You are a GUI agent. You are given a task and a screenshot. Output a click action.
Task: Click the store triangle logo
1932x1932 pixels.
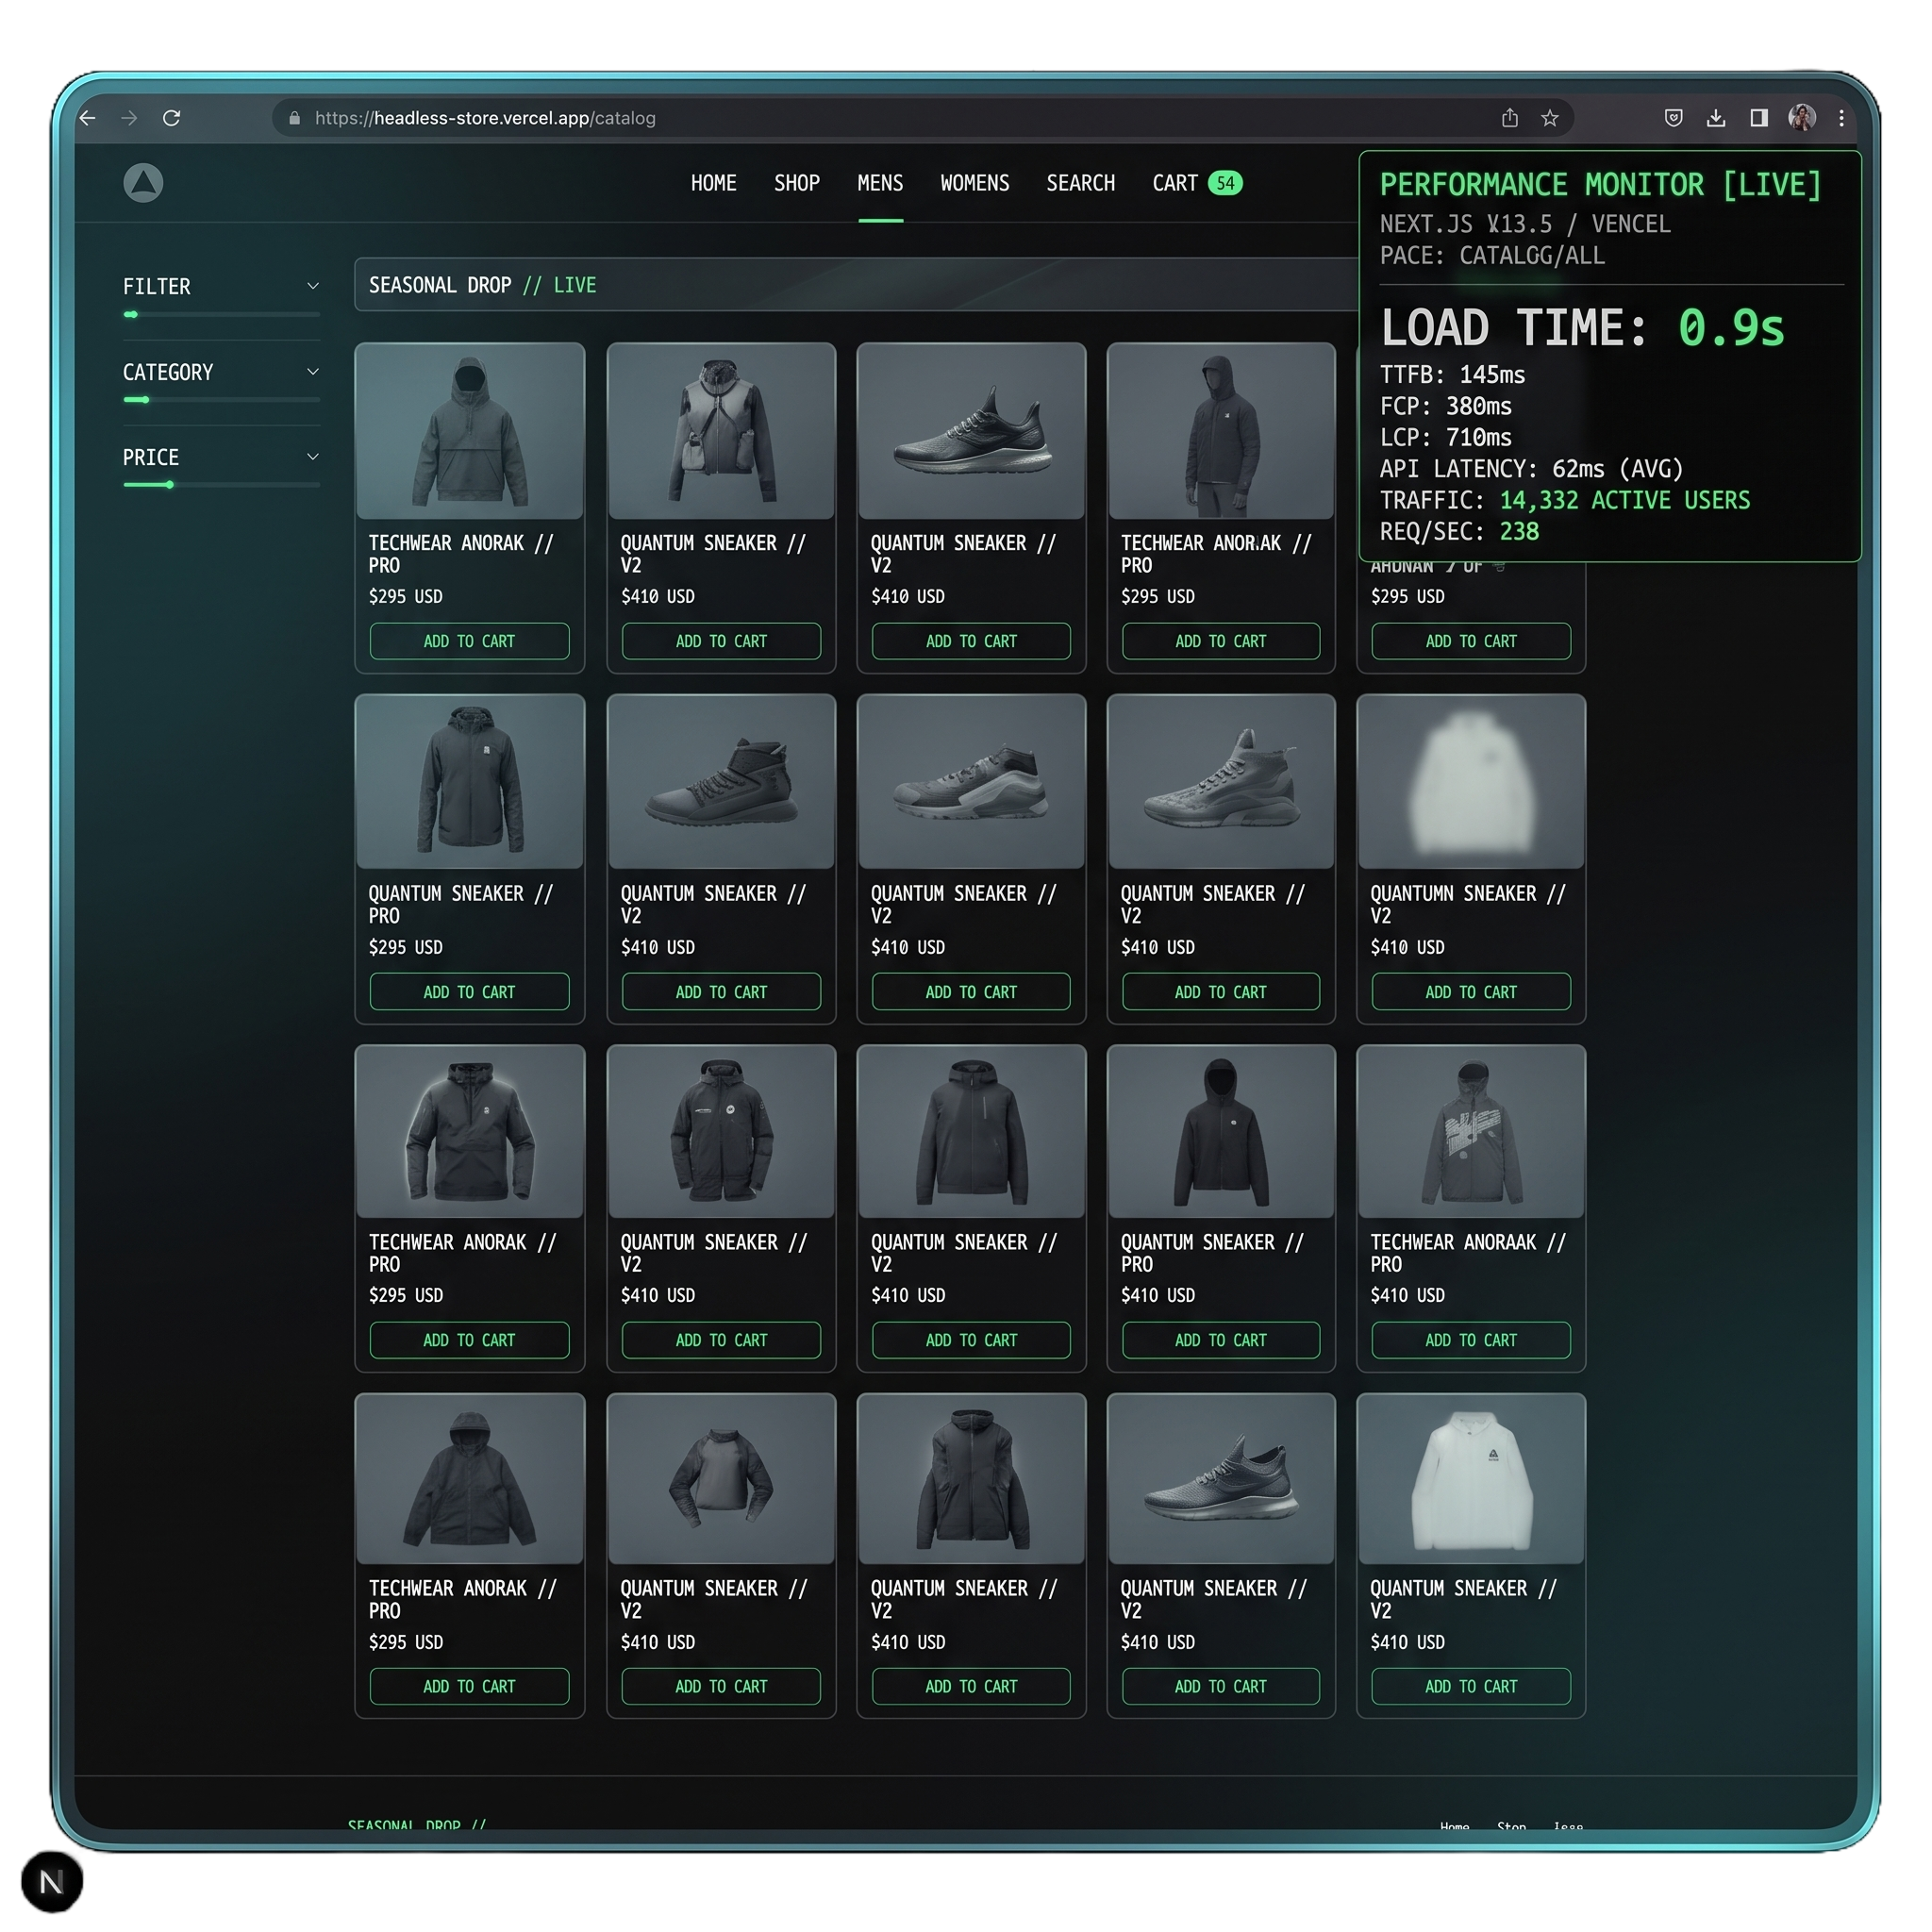pyautogui.click(x=143, y=183)
